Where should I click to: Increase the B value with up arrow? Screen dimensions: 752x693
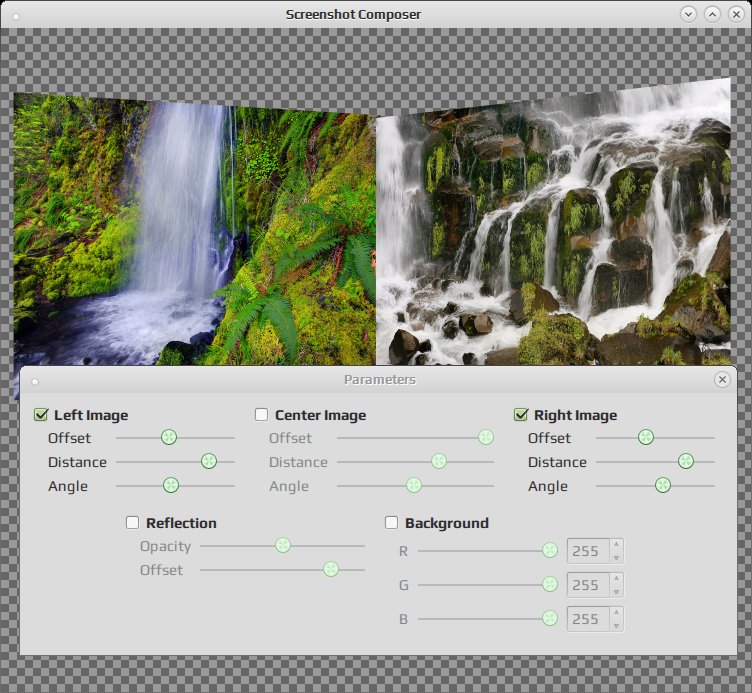click(616, 612)
